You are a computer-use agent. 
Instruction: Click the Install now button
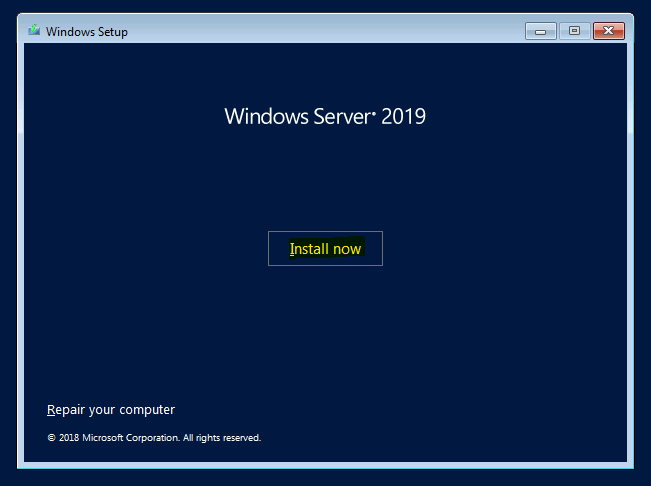[x=325, y=249]
